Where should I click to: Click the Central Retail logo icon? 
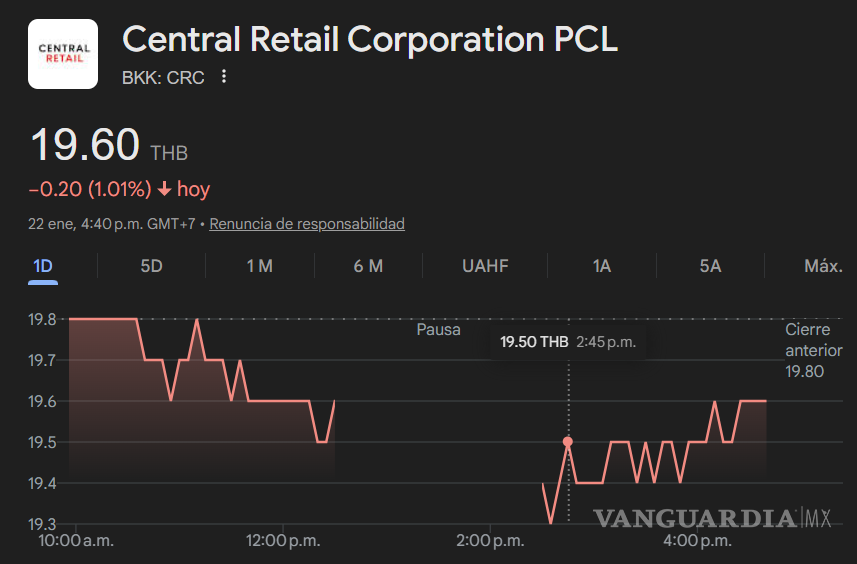(x=63, y=54)
